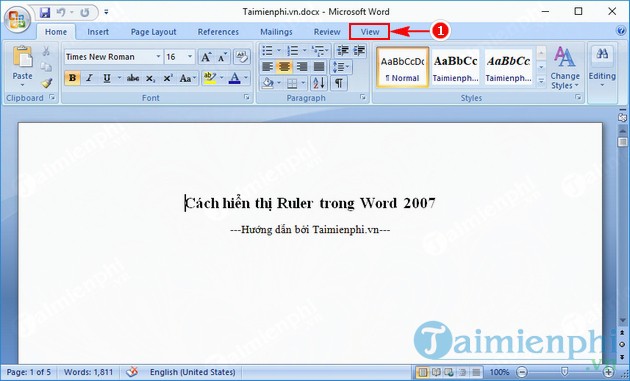Open font color dropdown arrow

pyautogui.click(x=246, y=78)
